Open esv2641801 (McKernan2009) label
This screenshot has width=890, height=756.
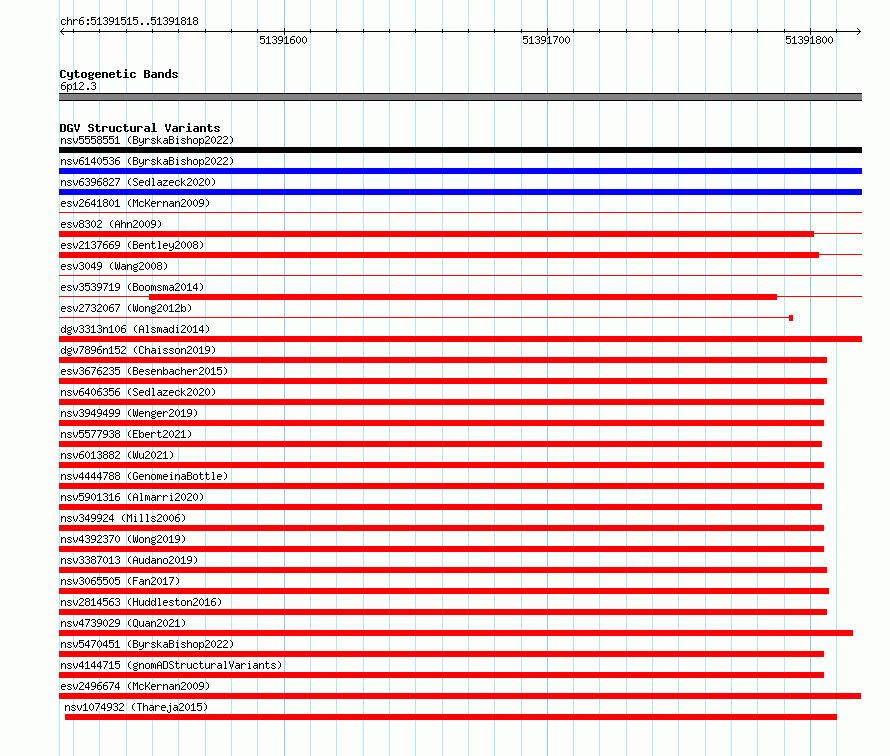point(135,203)
